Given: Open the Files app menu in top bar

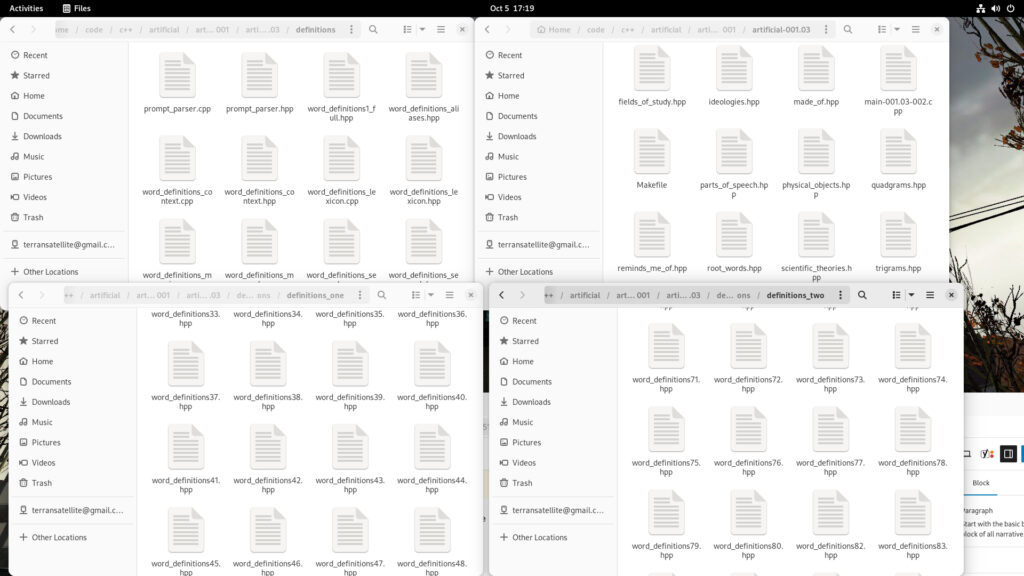Looking at the screenshot, I should (75, 8).
